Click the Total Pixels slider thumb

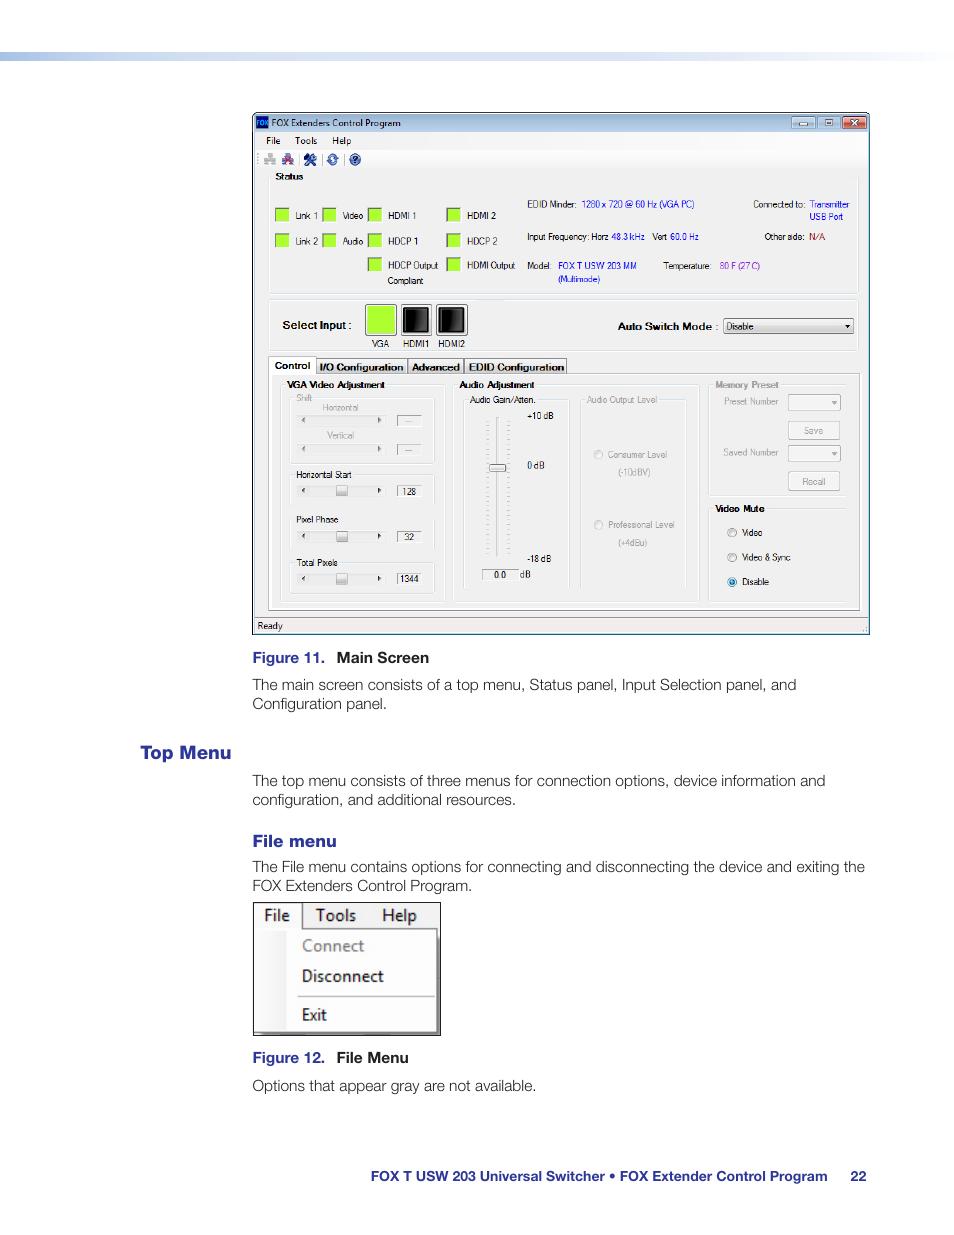(342, 578)
